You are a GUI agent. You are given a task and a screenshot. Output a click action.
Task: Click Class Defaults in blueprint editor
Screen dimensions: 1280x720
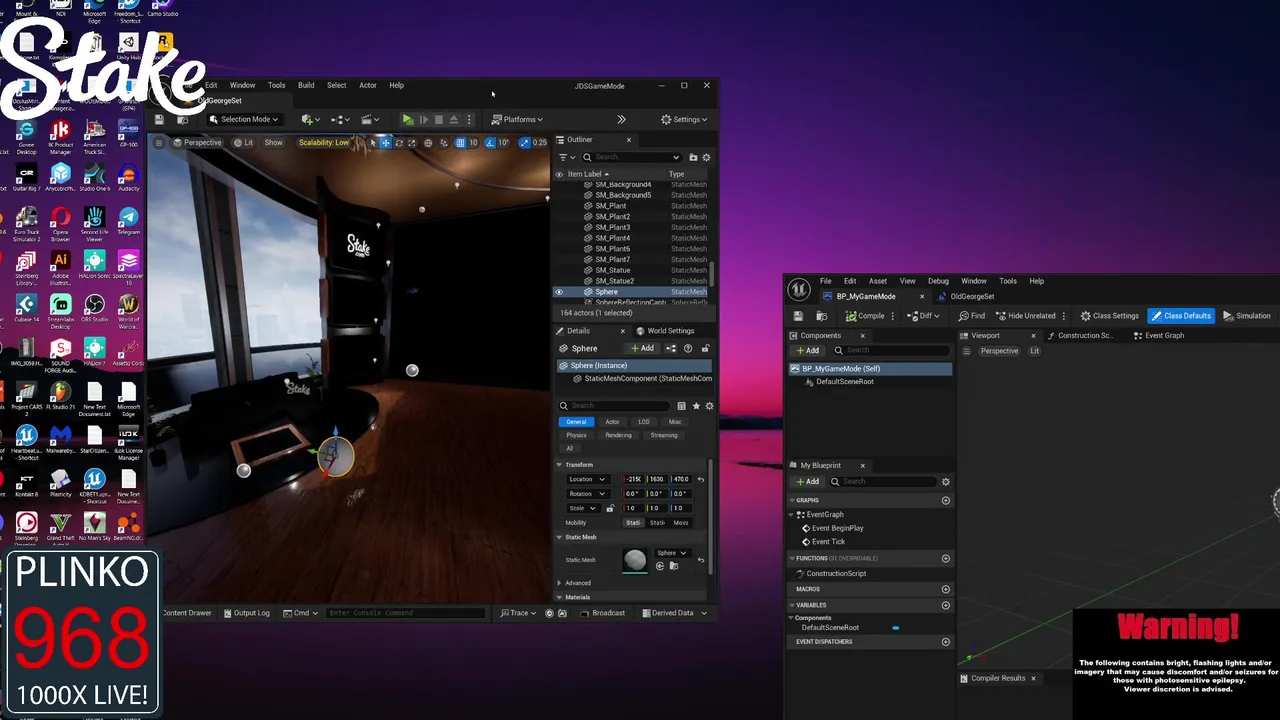click(x=1181, y=316)
